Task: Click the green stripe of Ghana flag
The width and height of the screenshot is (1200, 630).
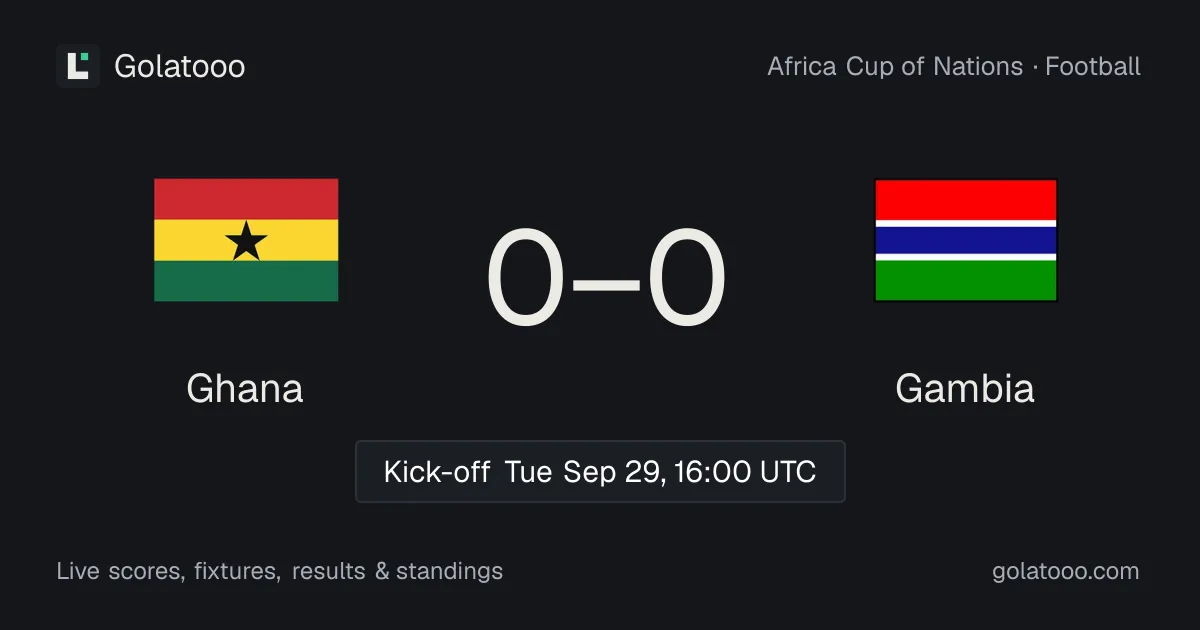Action: coord(246,281)
